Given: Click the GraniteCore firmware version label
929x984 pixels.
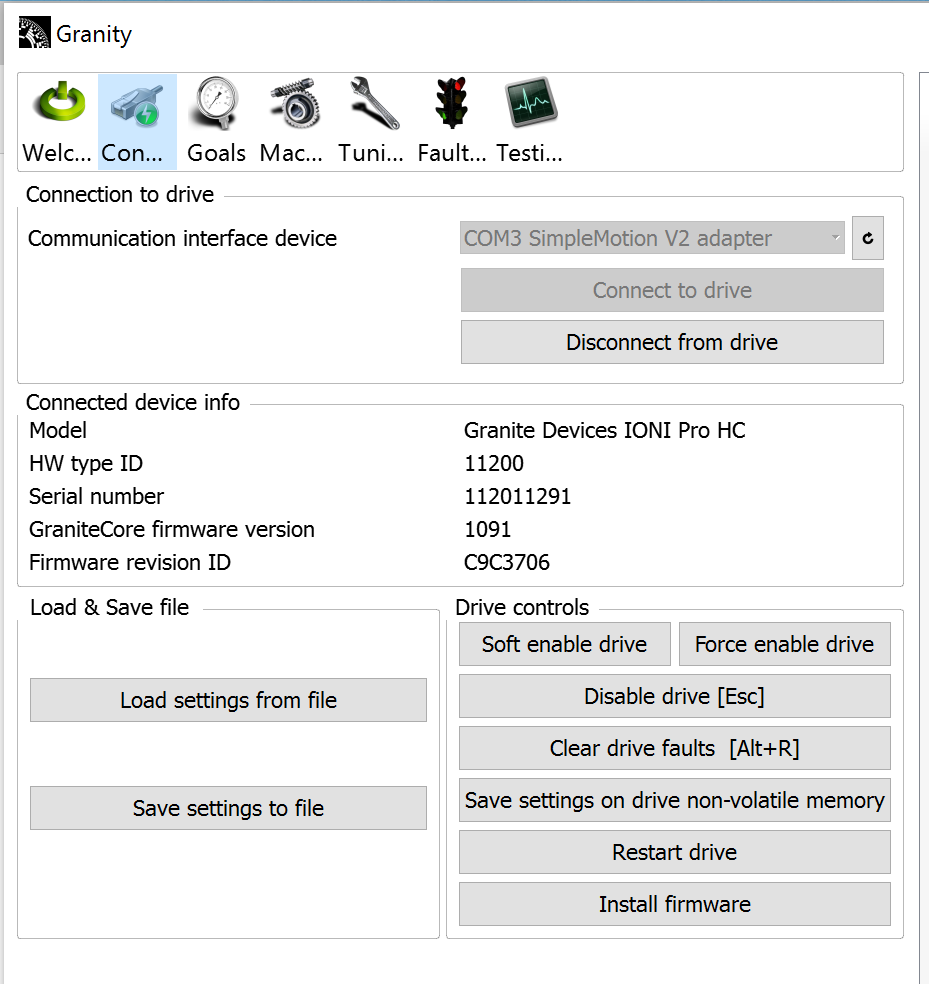Looking at the screenshot, I should click(172, 530).
